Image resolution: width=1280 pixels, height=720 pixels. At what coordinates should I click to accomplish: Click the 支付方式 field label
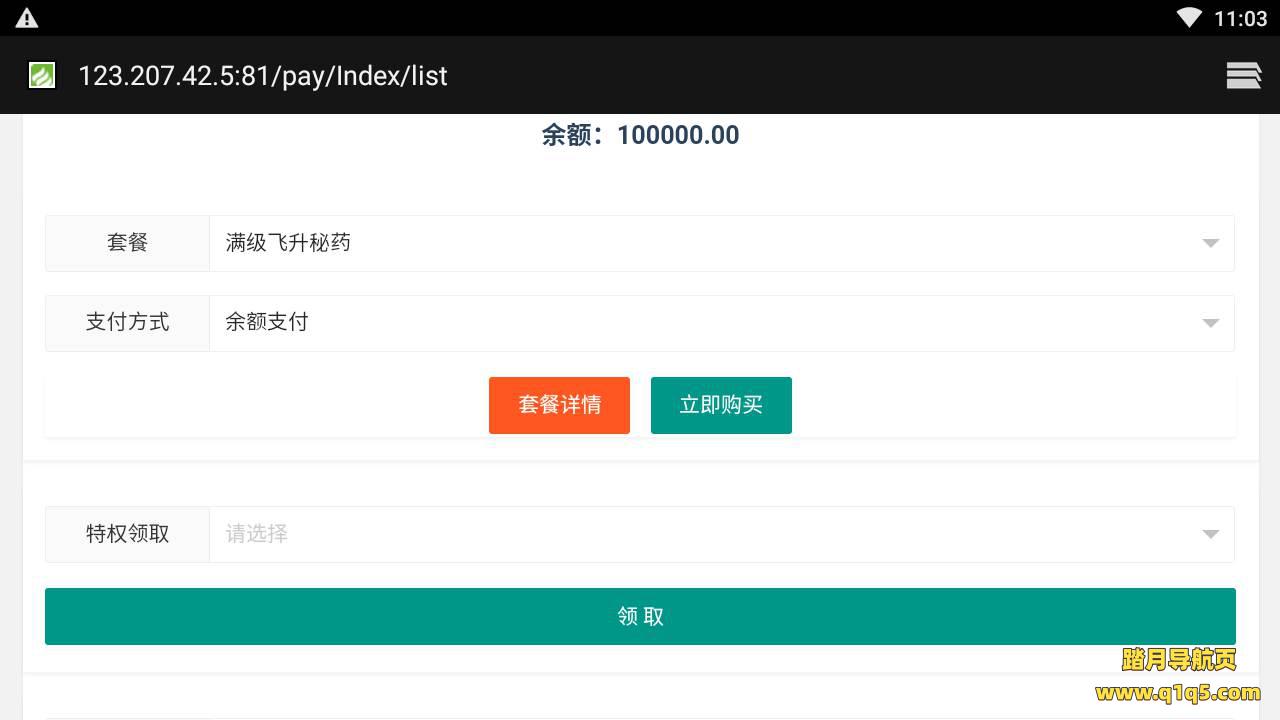coord(127,322)
